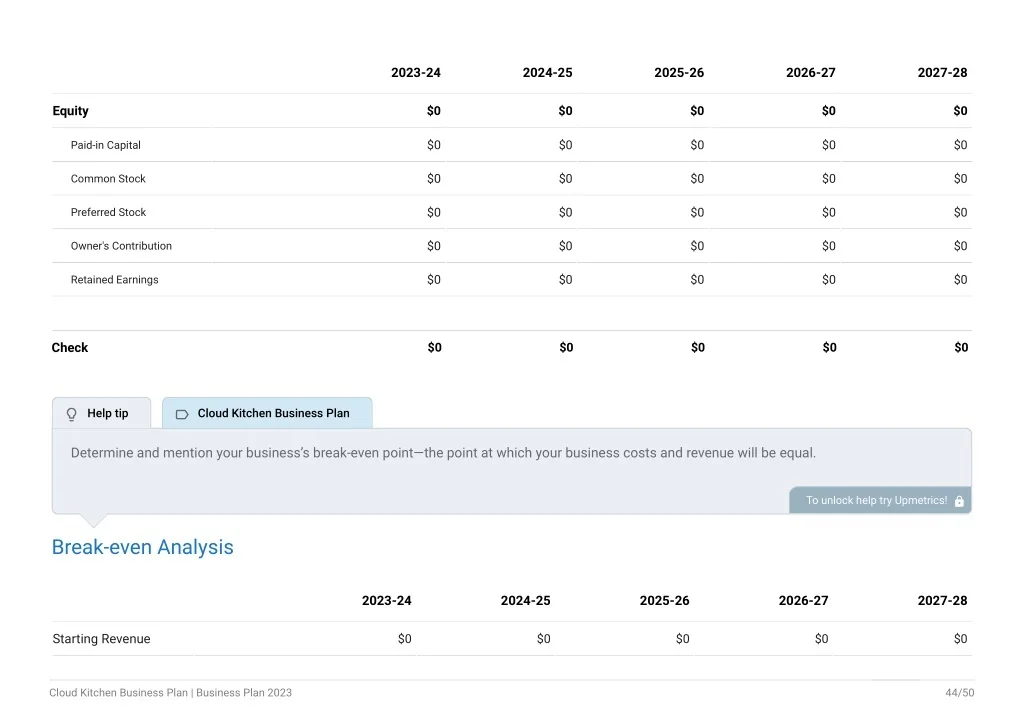The height and width of the screenshot is (724, 1024).
Task: Click Common Stock value for 2025-26
Action: click(x=697, y=179)
